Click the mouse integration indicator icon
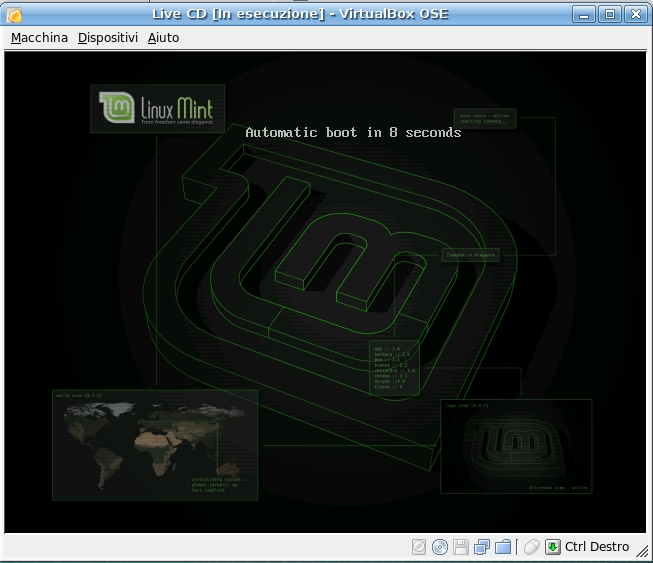Viewport: 653px width, 563px height. 531,547
